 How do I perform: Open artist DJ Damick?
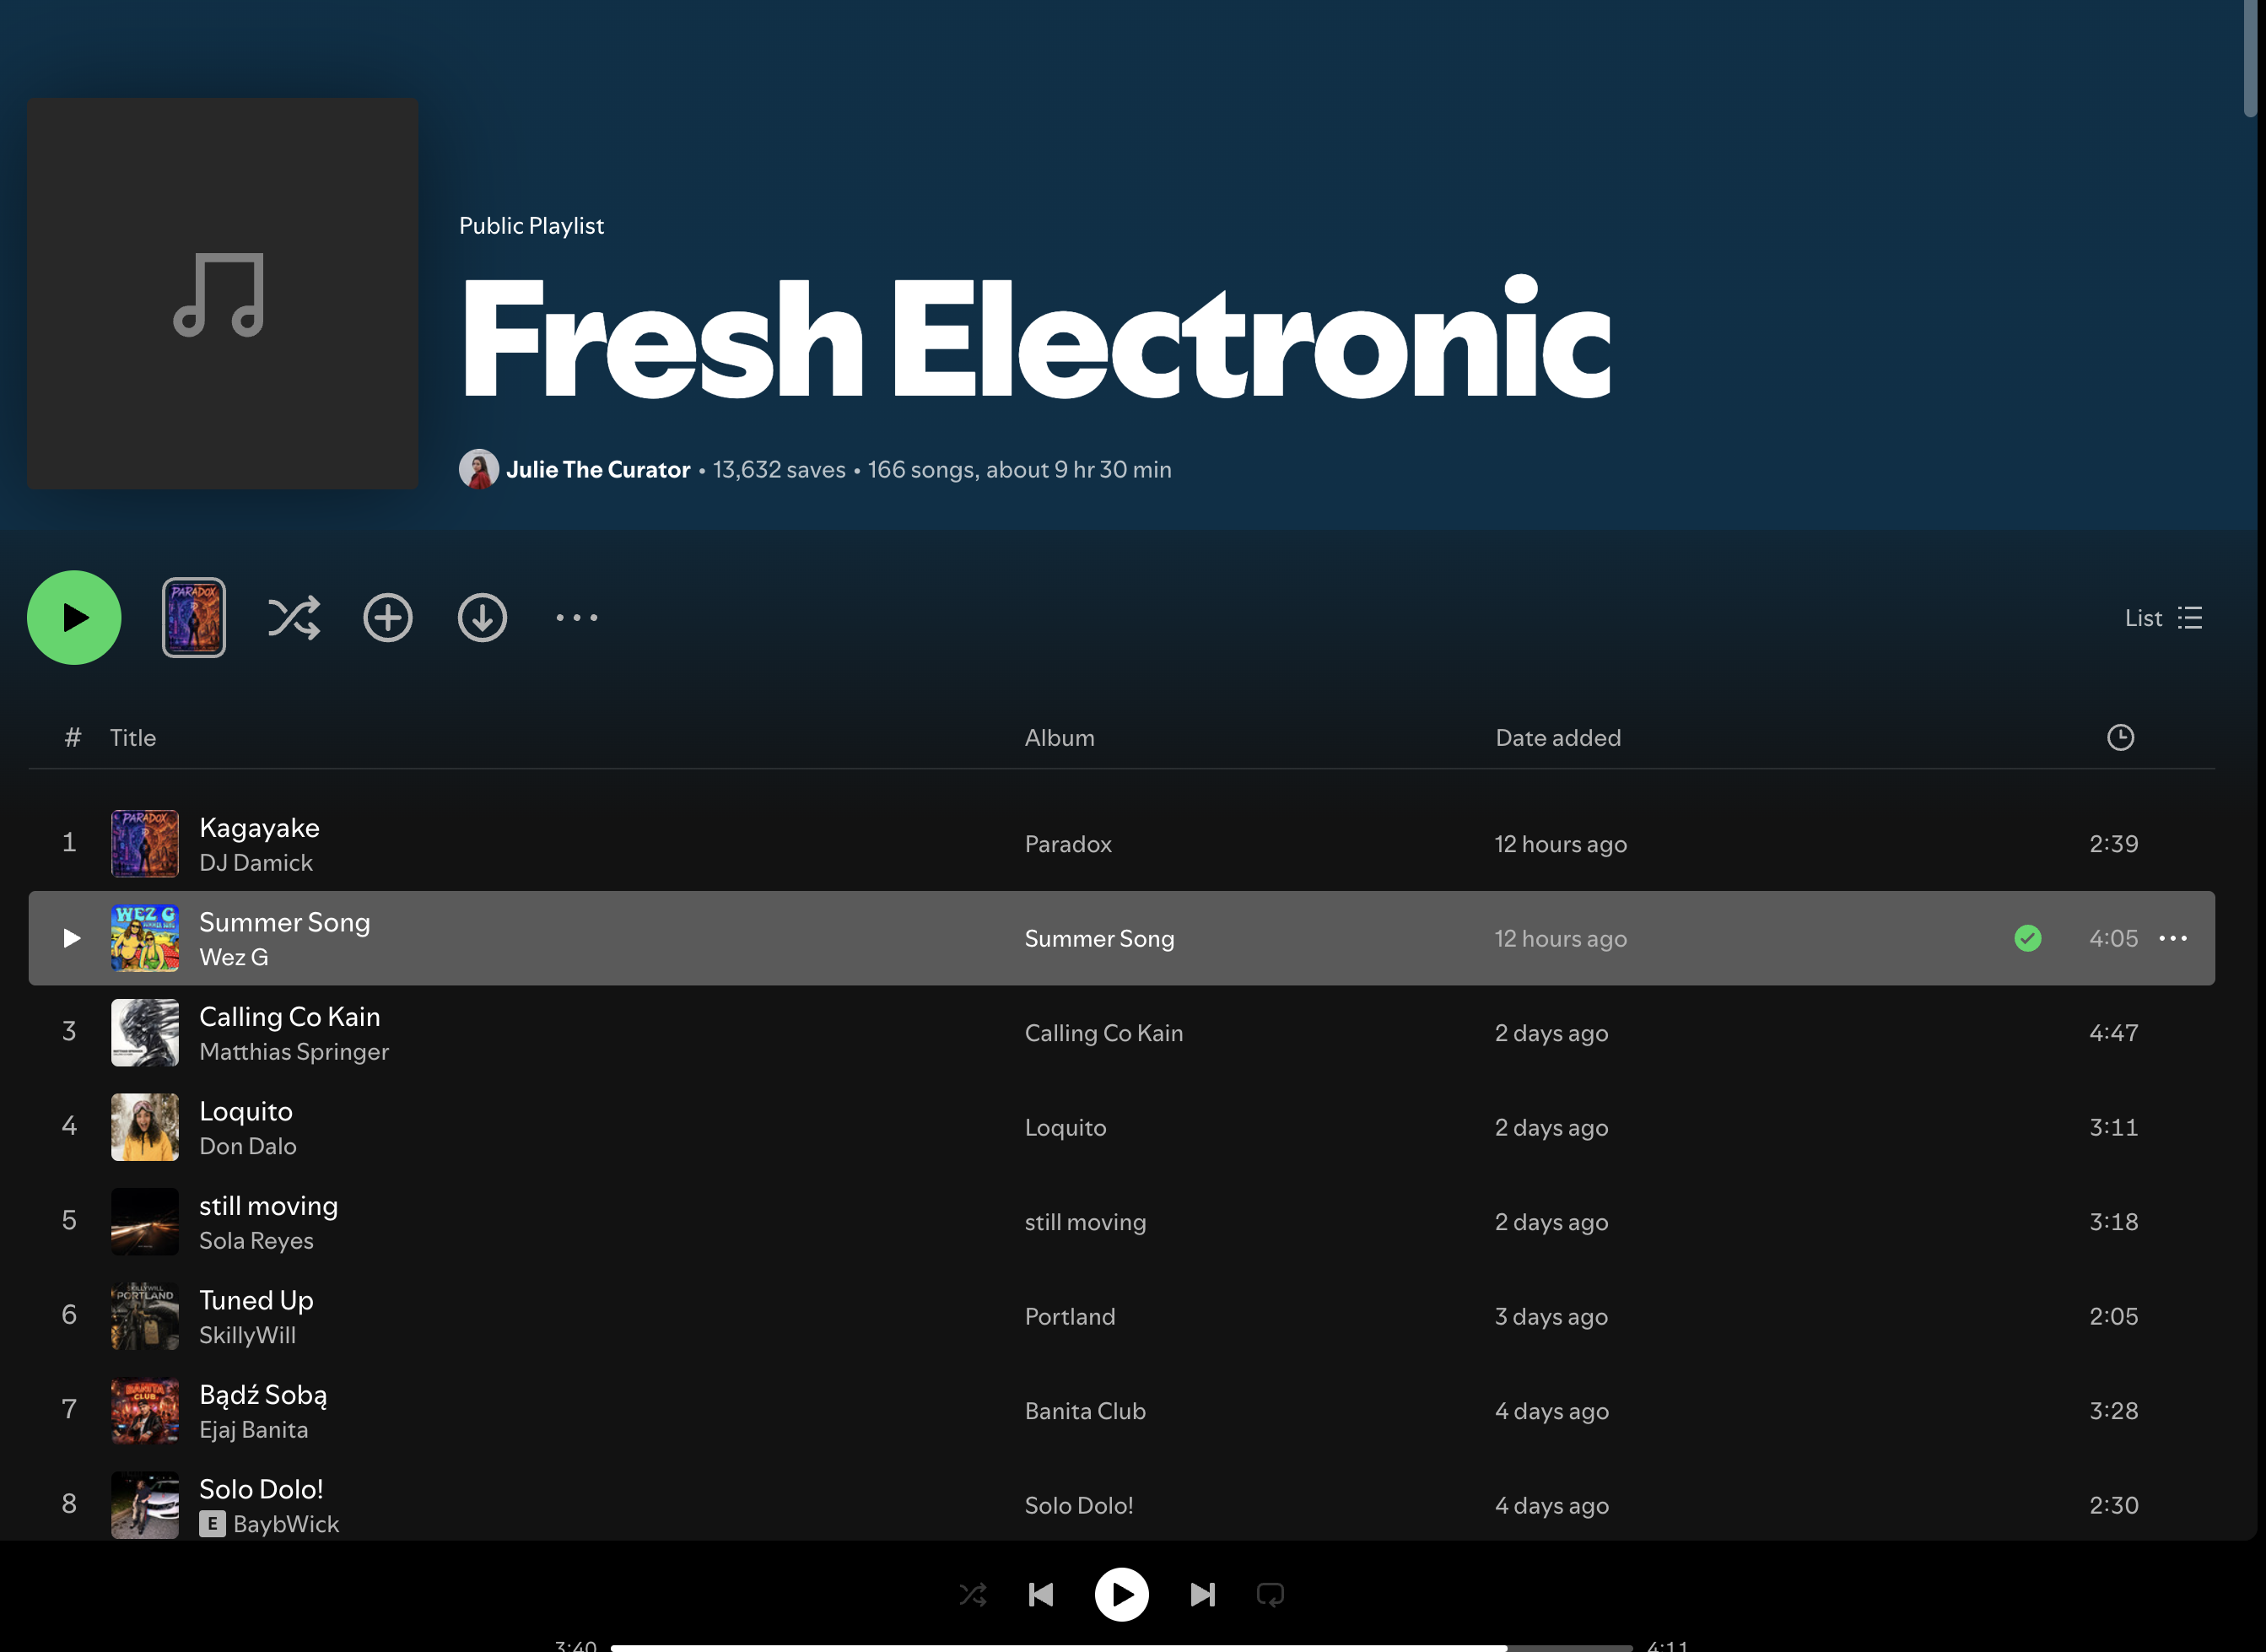(256, 862)
